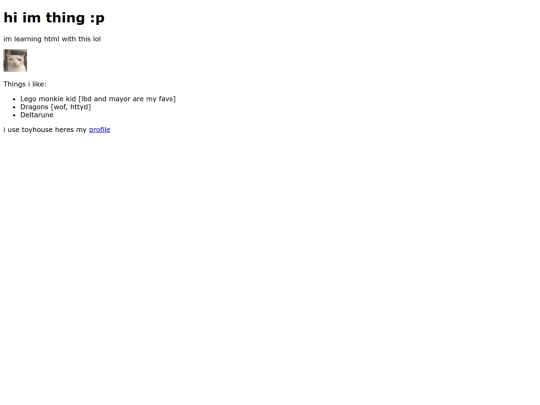Click the words 'heres my' before the link
Viewport: 540px width, 405px height.
(x=71, y=130)
